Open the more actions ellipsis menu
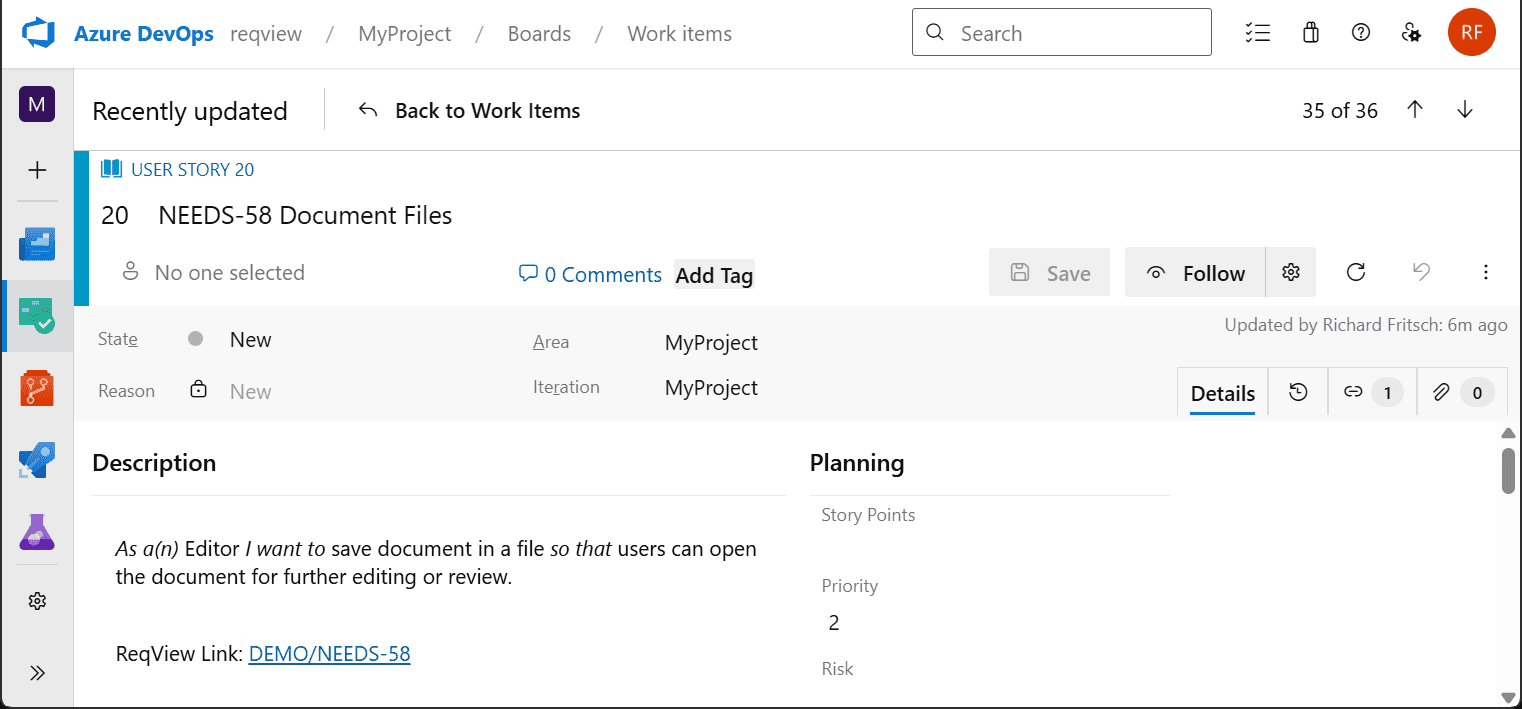Image resolution: width=1522 pixels, height=709 pixels. coord(1486,271)
